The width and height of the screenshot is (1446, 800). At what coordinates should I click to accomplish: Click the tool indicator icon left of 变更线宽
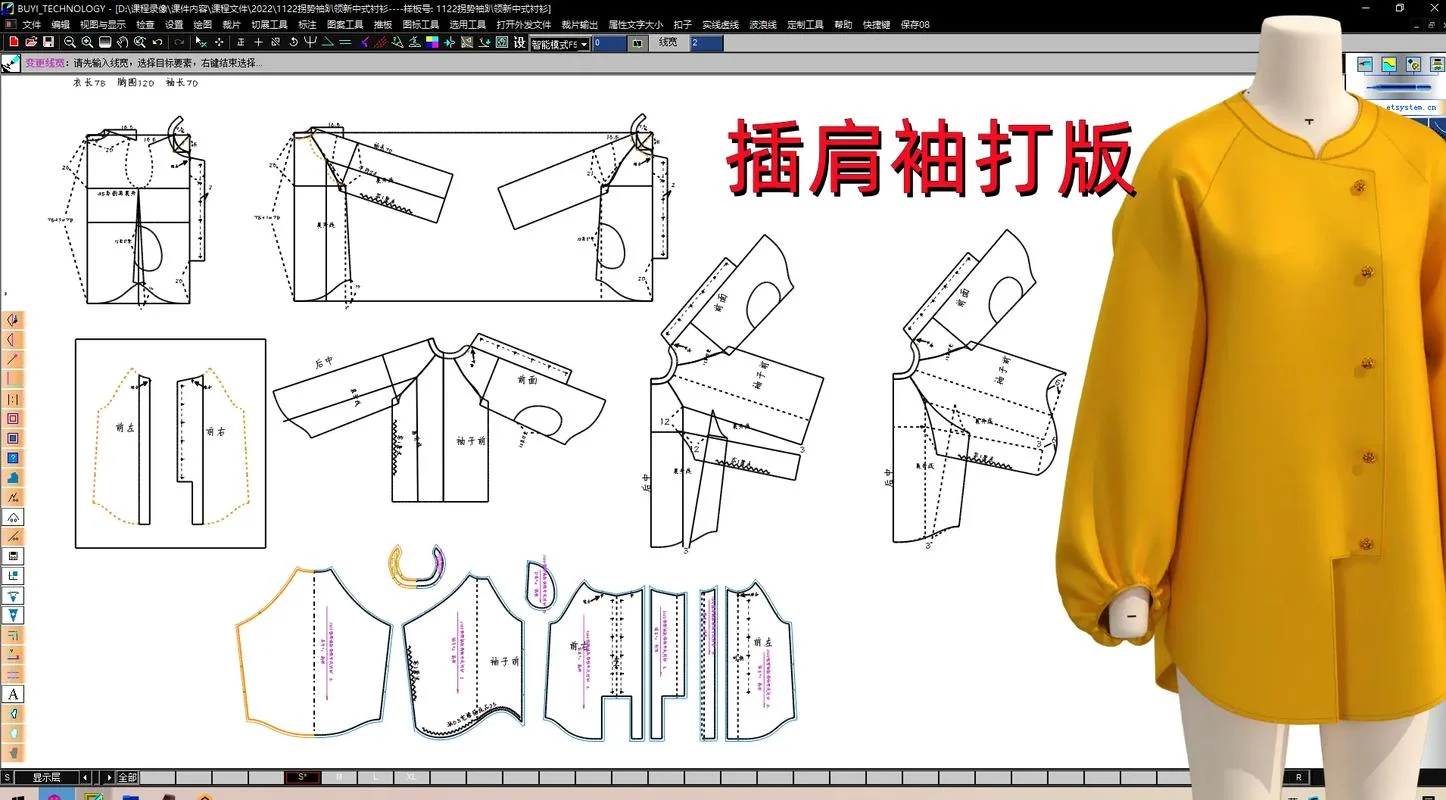pos(10,63)
